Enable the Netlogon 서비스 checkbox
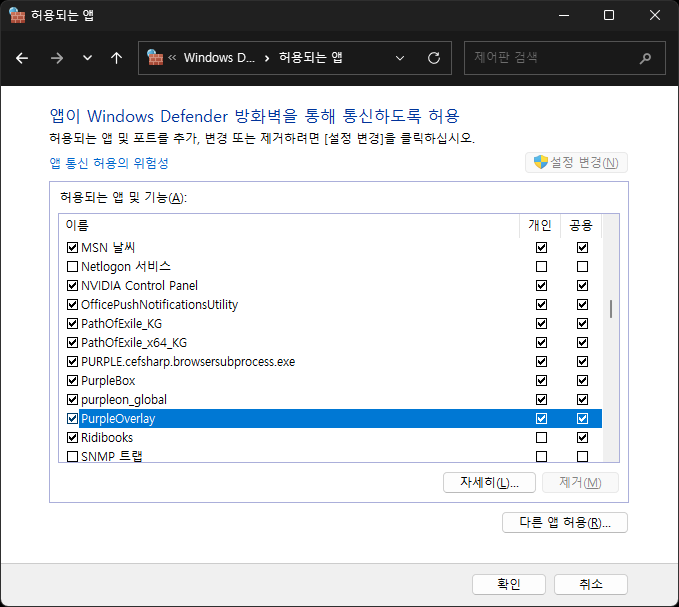 [72, 267]
